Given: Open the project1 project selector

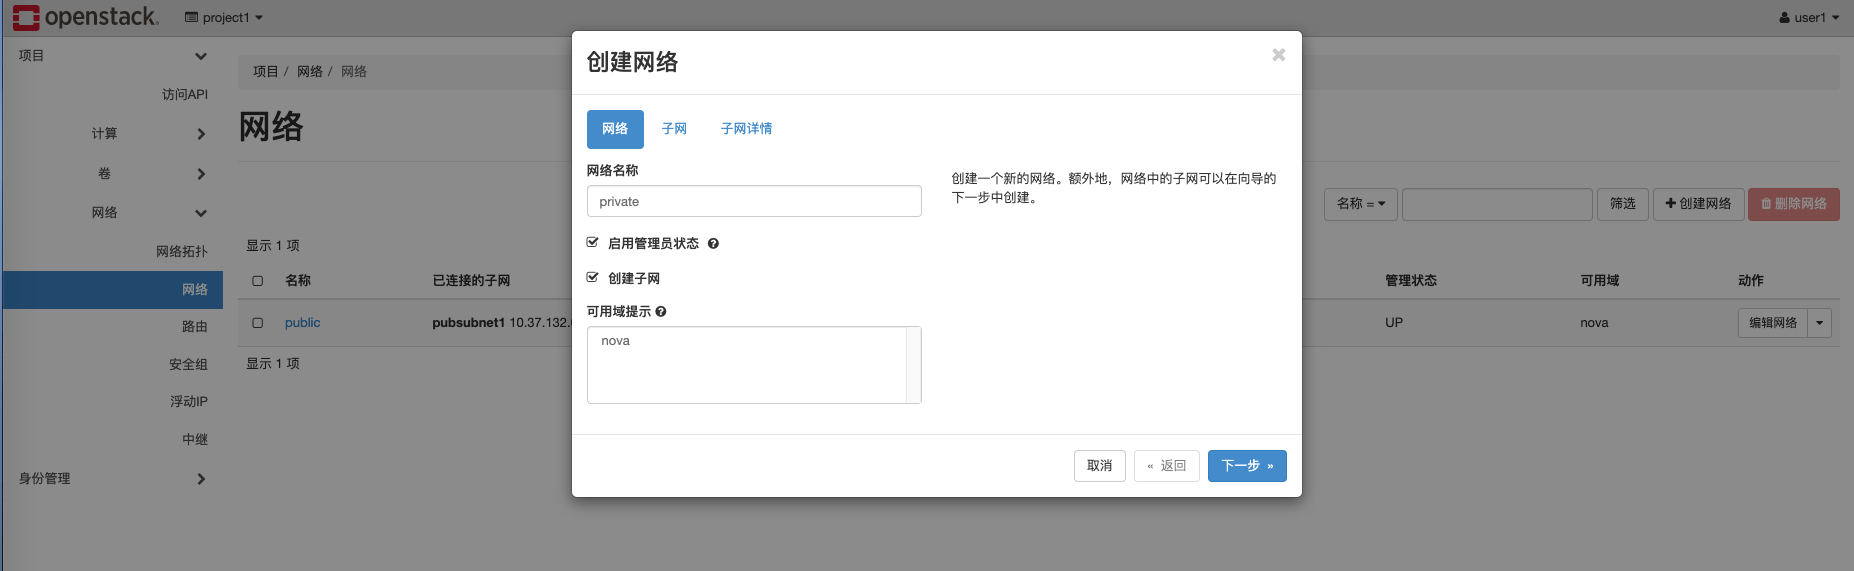Looking at the screenshot, I should click(224, 18).
